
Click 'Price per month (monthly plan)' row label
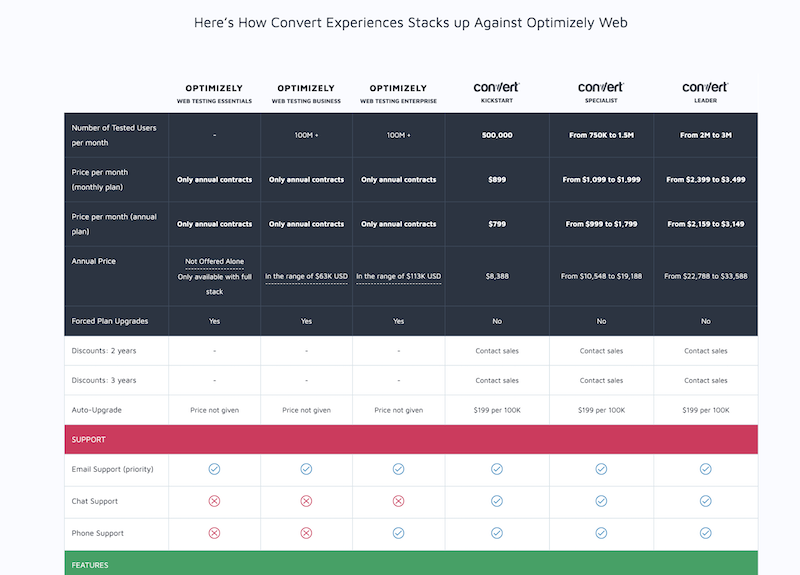pos(100,180)
